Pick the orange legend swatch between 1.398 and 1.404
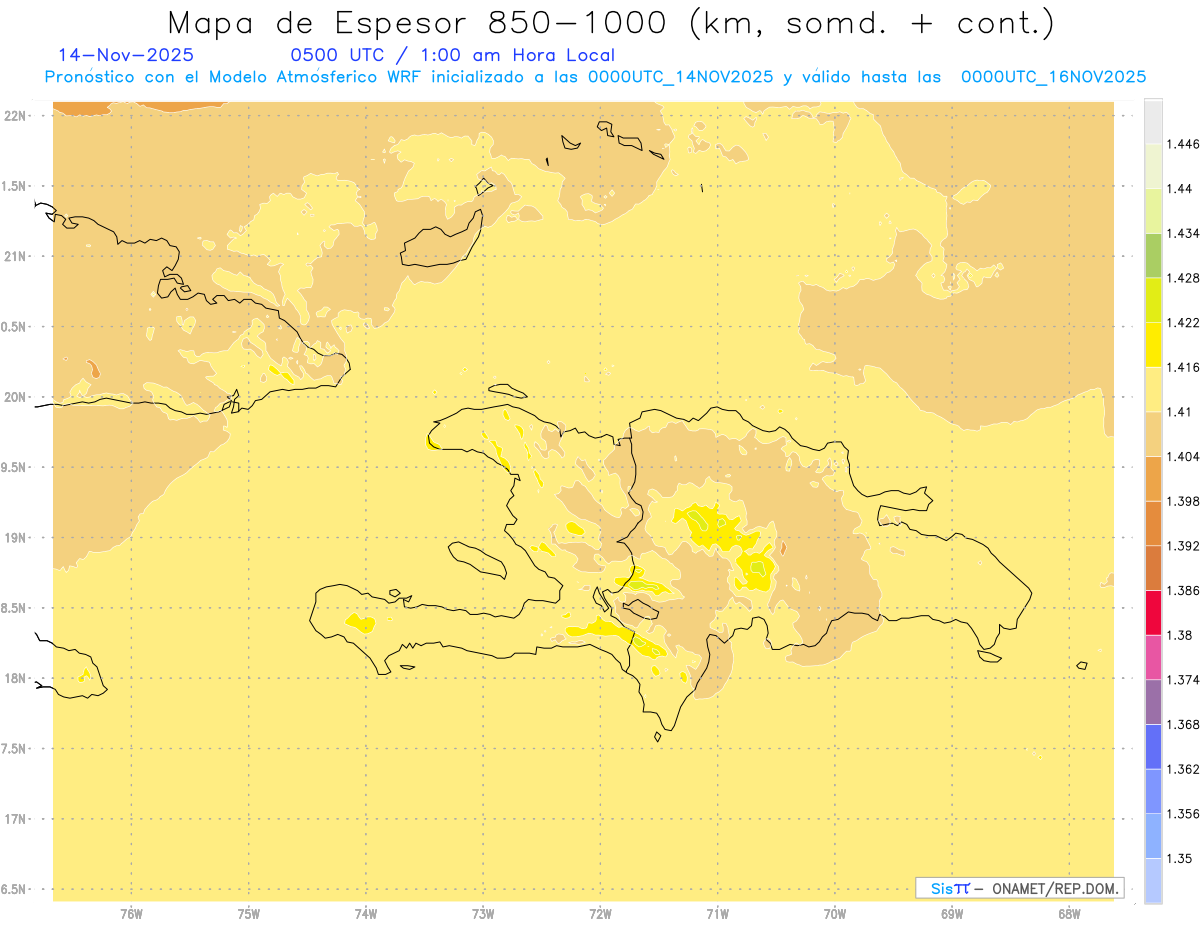This screenshot has height=927, width=1200. (1153, 478)
